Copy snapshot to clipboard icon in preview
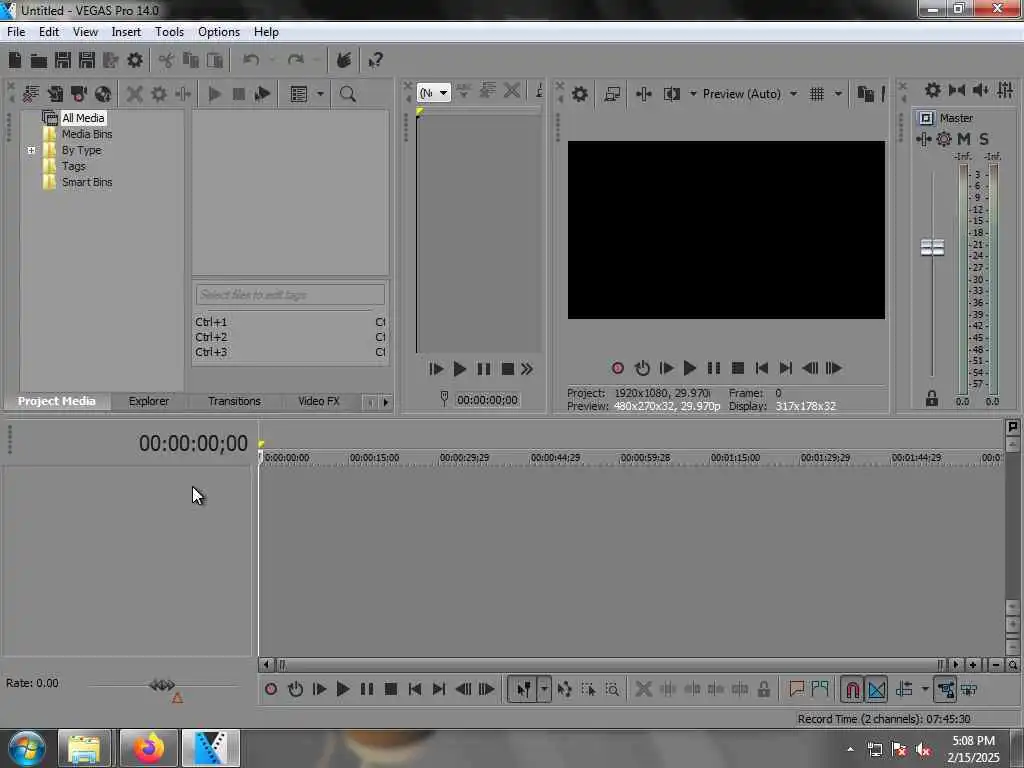The height and width of the screenshot is (768, 1024). pyautogui.click(x=865, y=94)
